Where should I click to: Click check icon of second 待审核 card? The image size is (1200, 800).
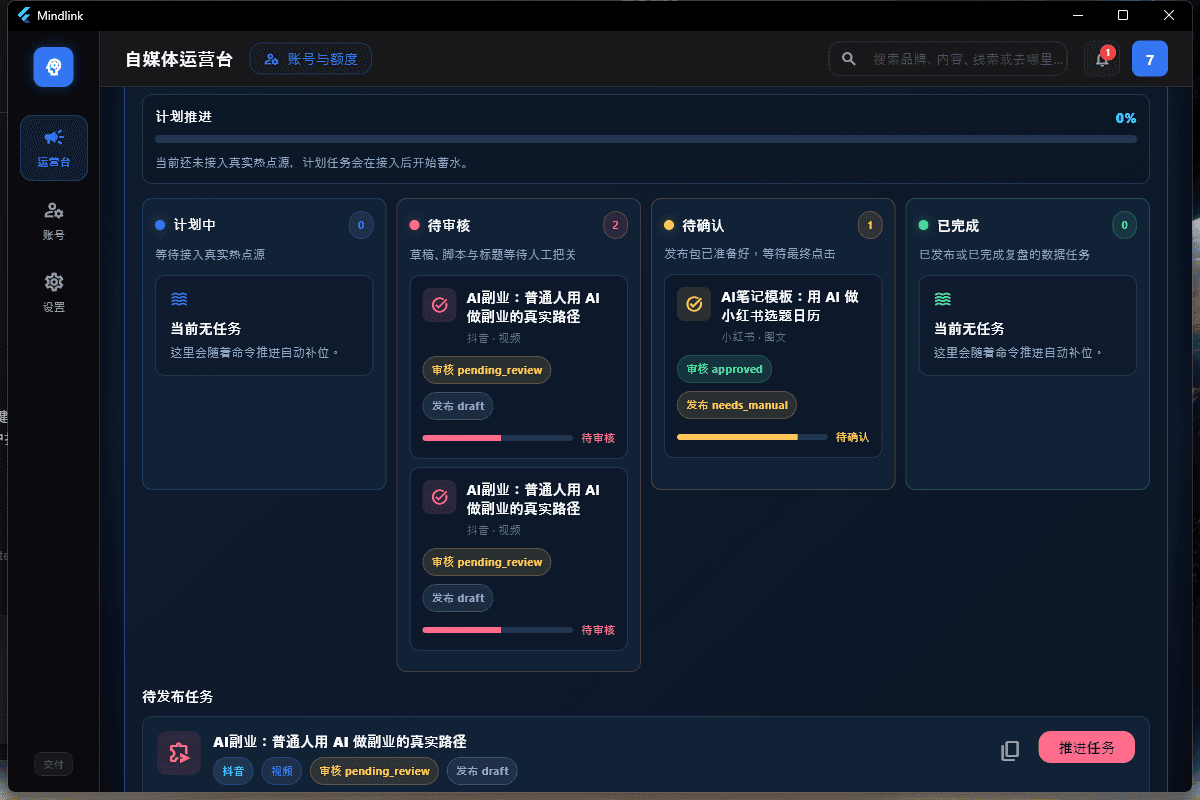pos(440,497)
